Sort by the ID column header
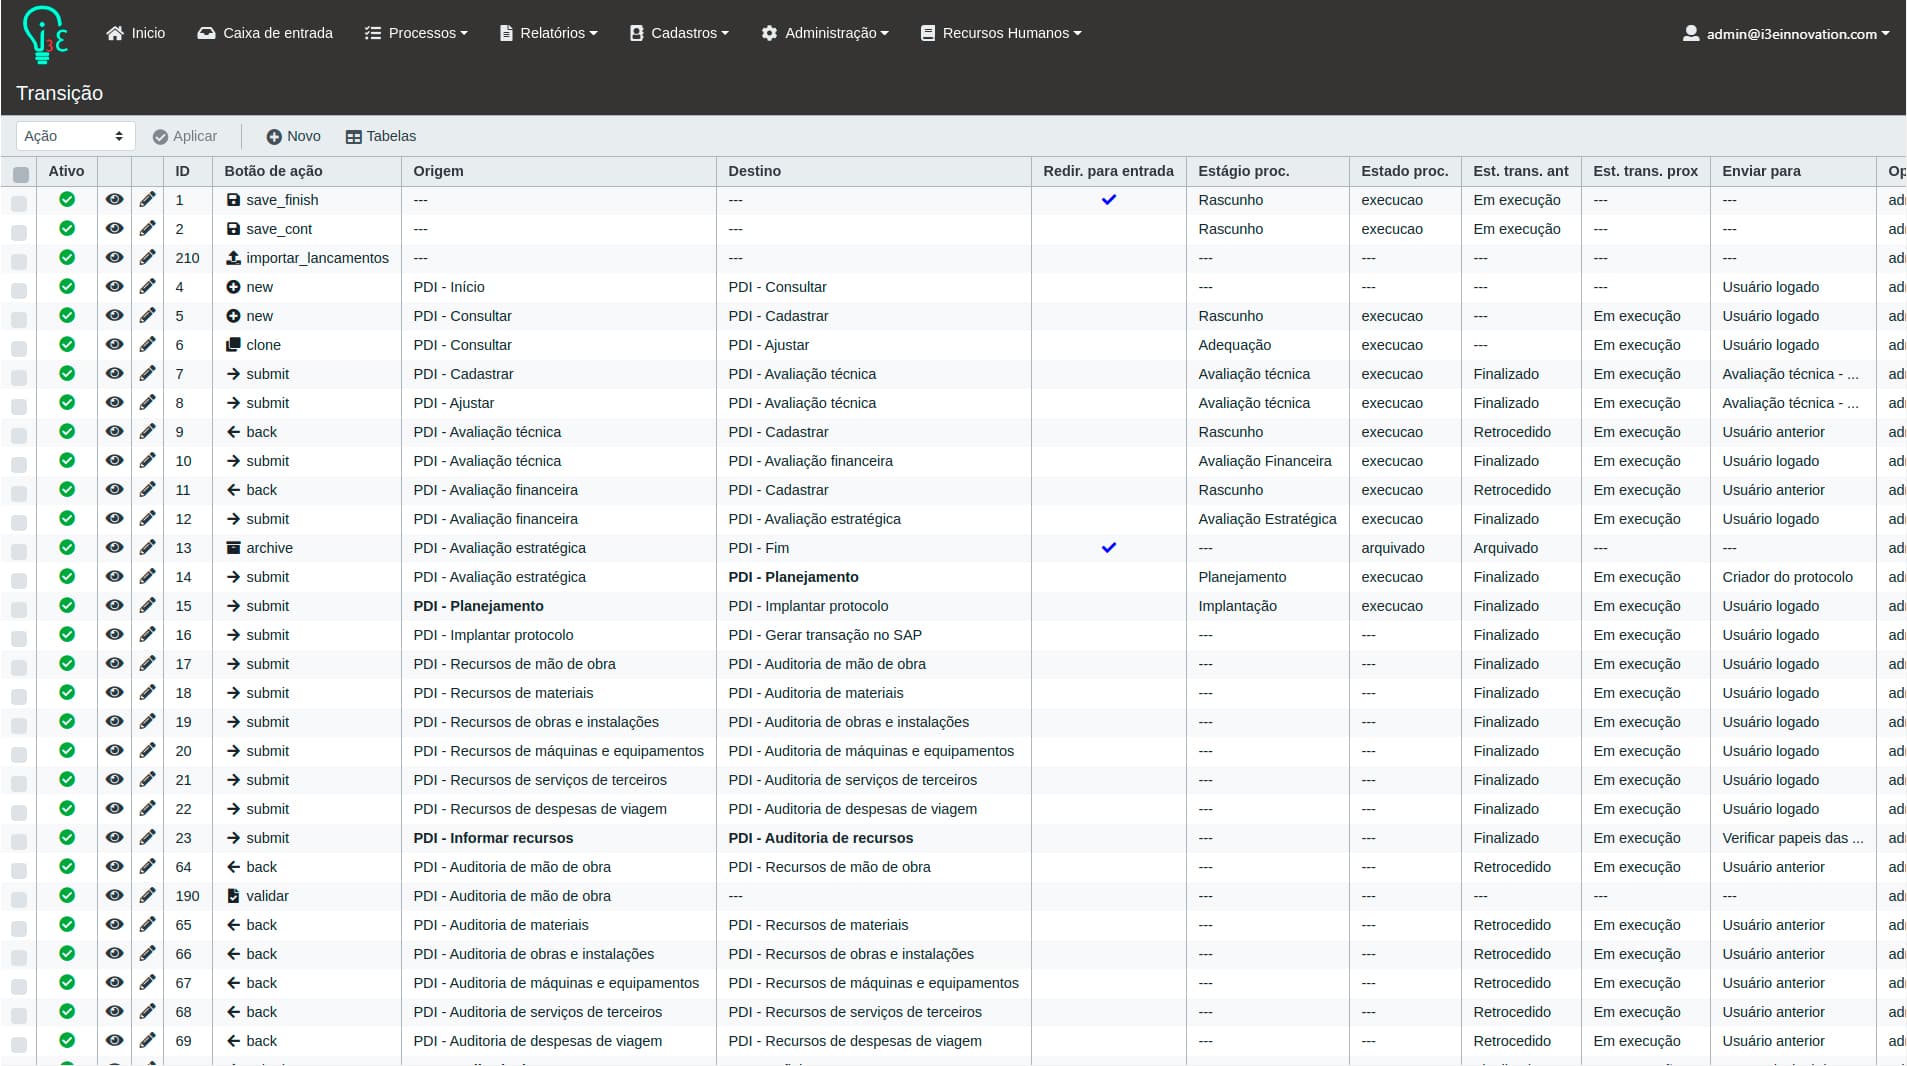This screenshot has height=1066, width=1907. [x=182, y=171]
